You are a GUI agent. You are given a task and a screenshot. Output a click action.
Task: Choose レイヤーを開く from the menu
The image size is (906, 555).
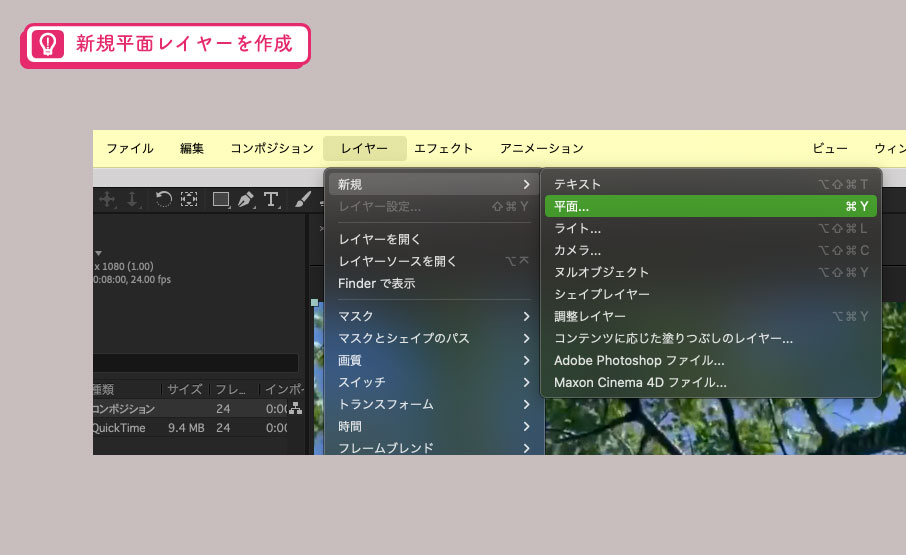point(434,239)
